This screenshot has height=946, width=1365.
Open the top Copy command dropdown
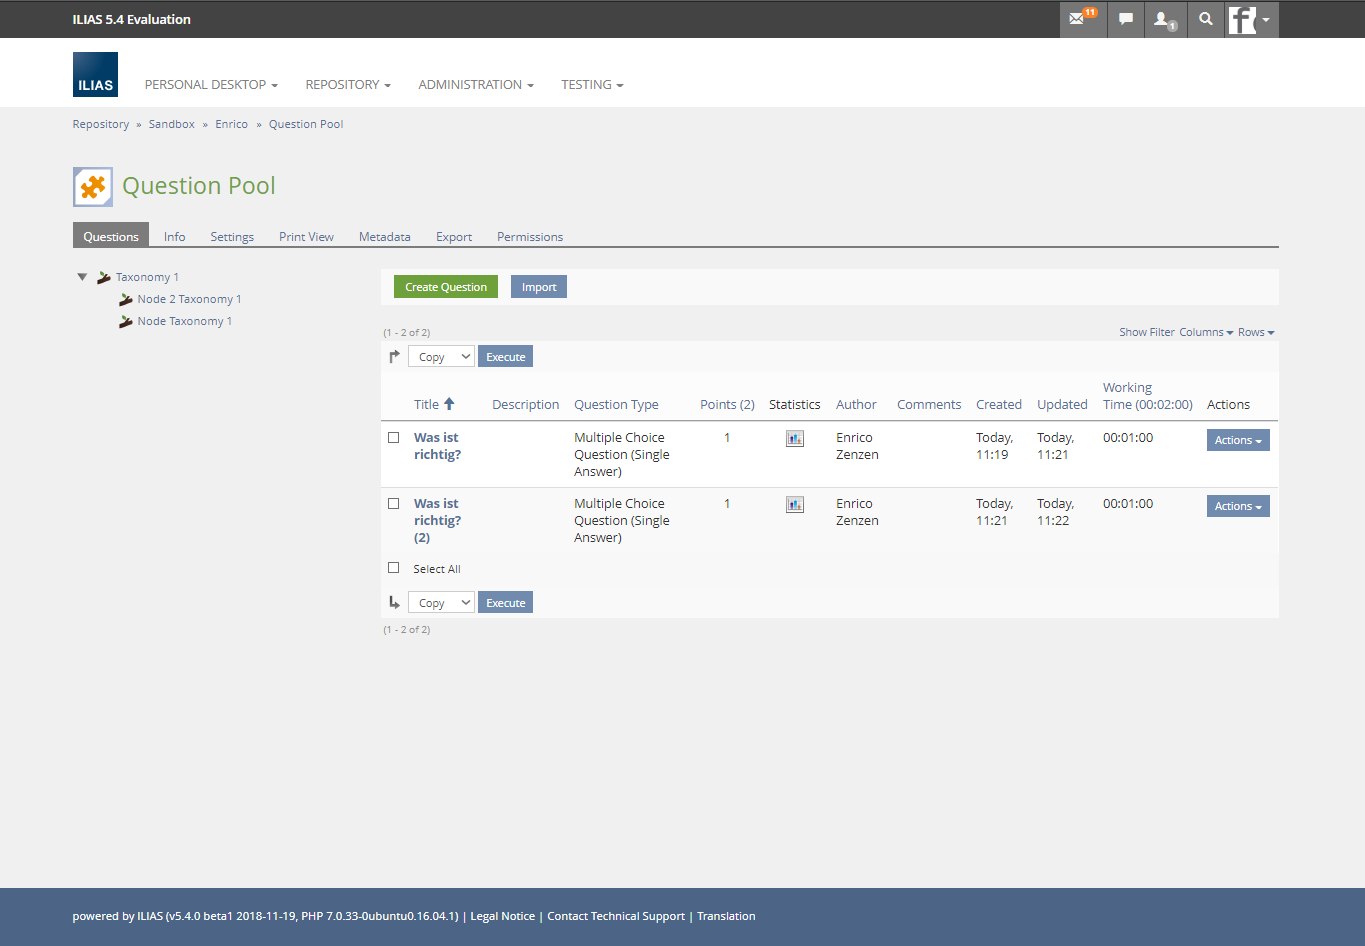tap(441, 357)
